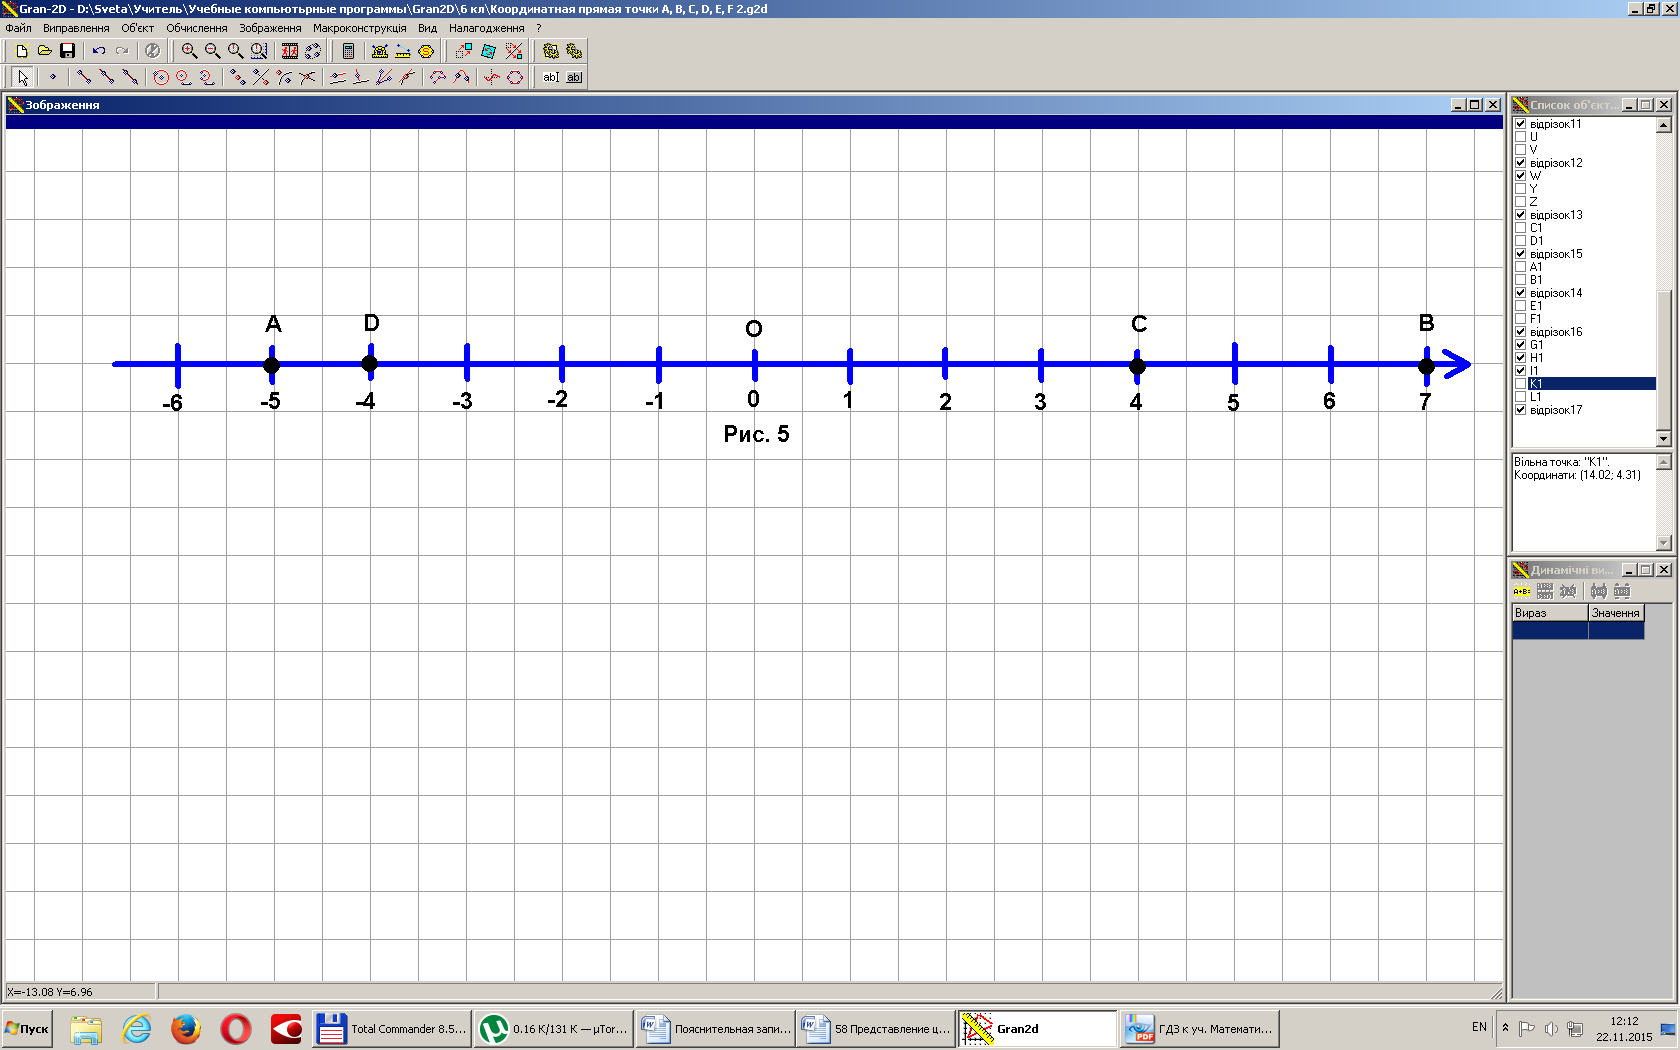
Task: Open the Налагодження menu
Action: pos(487,28)
